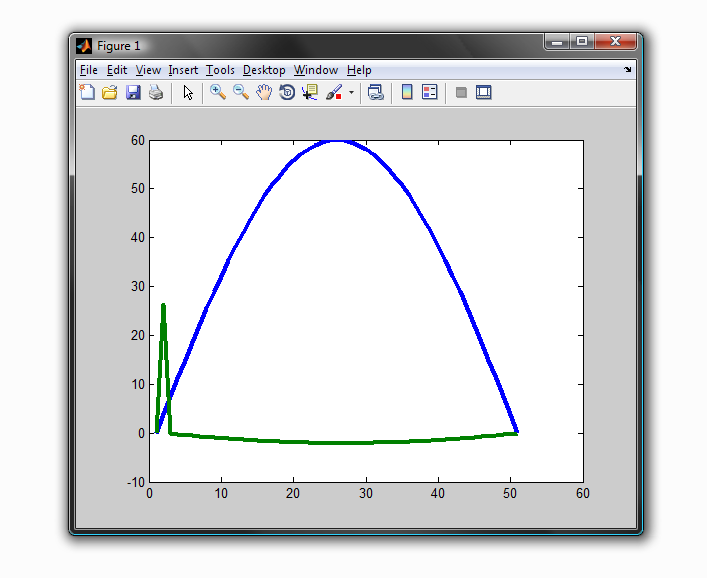Click the Show Plot Tools and Dock button

pos(484,93)
